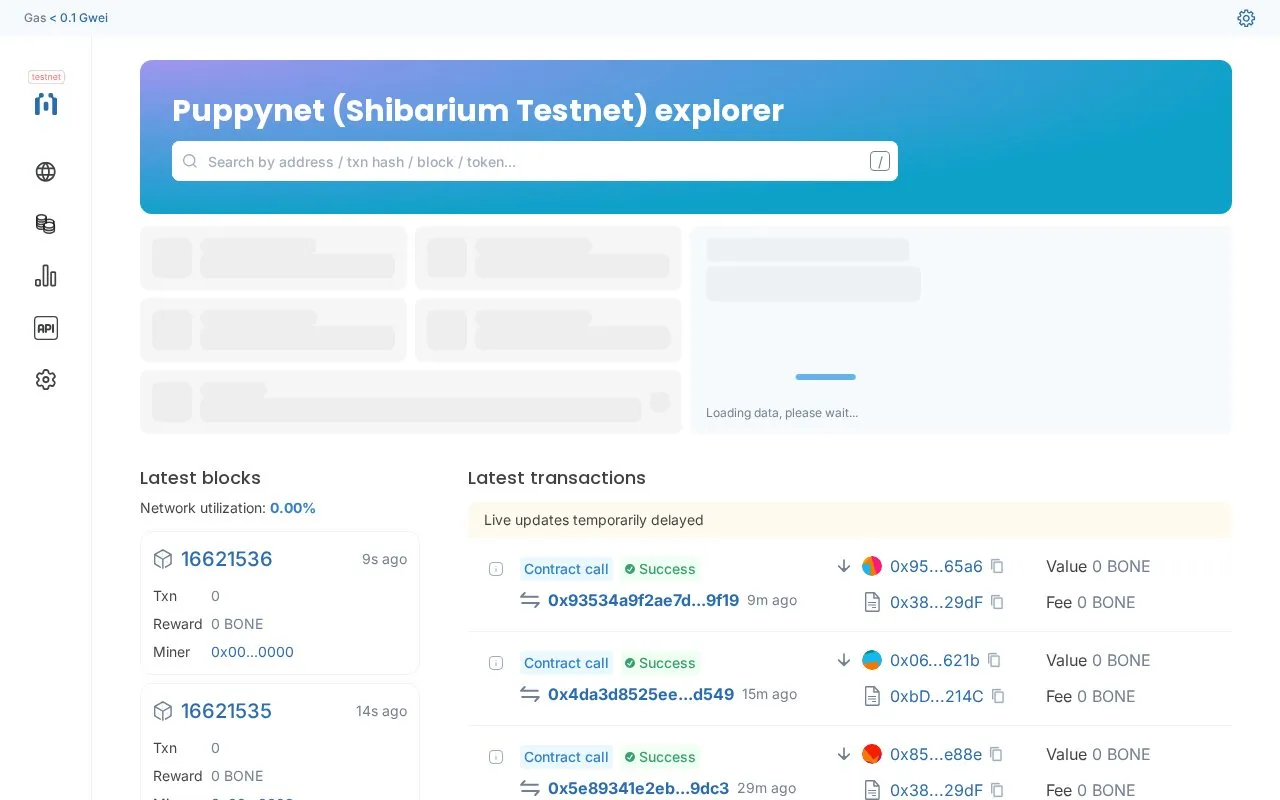The image size is (1280, 800).
Task: Open block 16621536
Action: 227,559
